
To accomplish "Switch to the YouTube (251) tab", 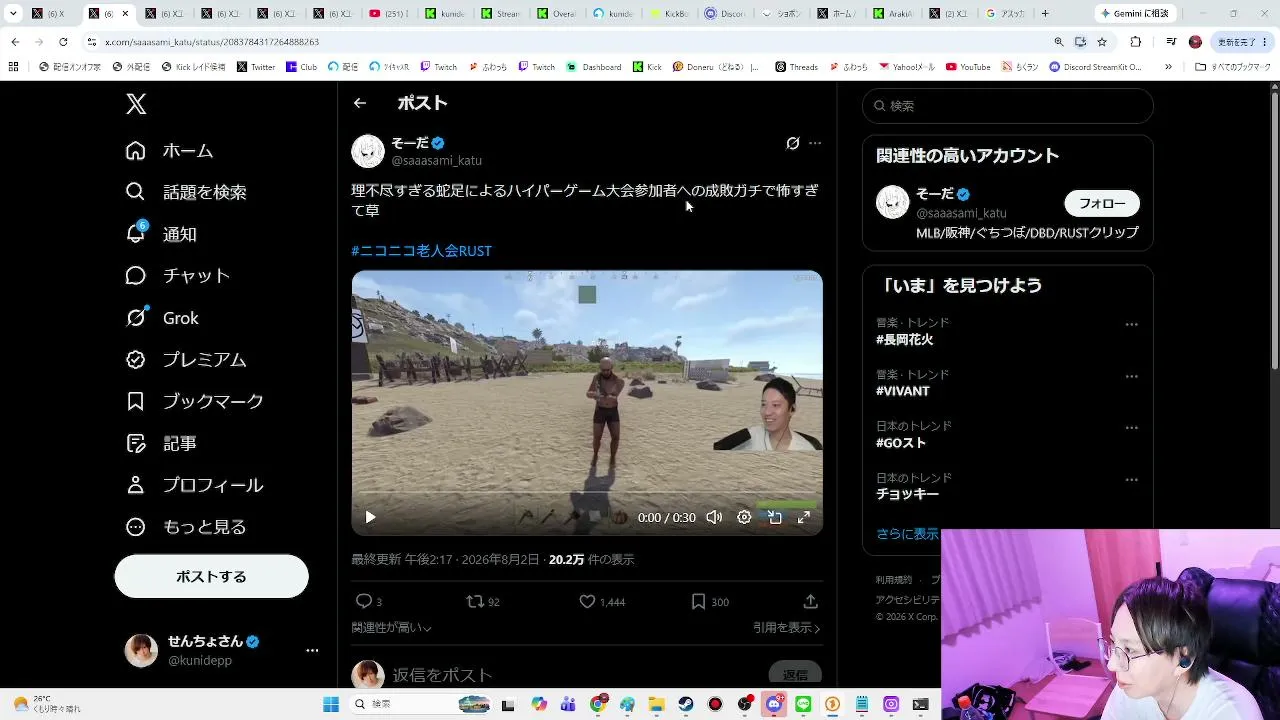I will (x=389, y=14).
